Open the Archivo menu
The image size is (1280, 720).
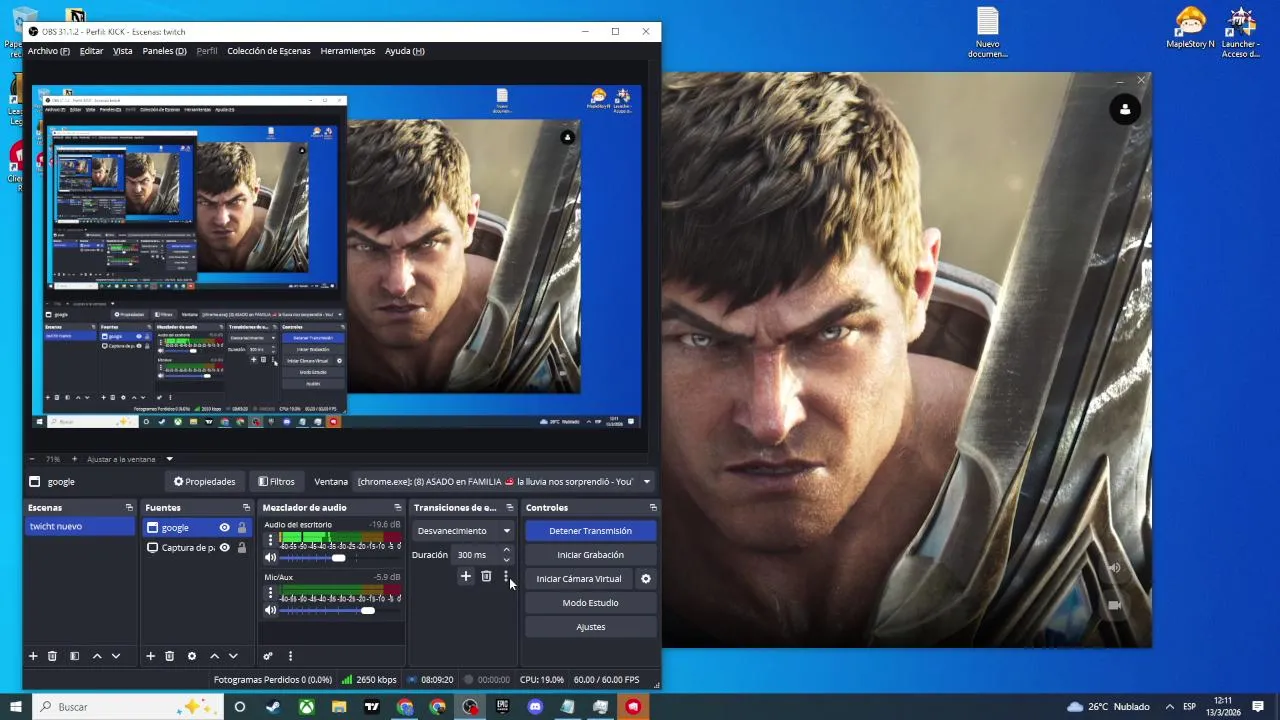click(49, 51)
